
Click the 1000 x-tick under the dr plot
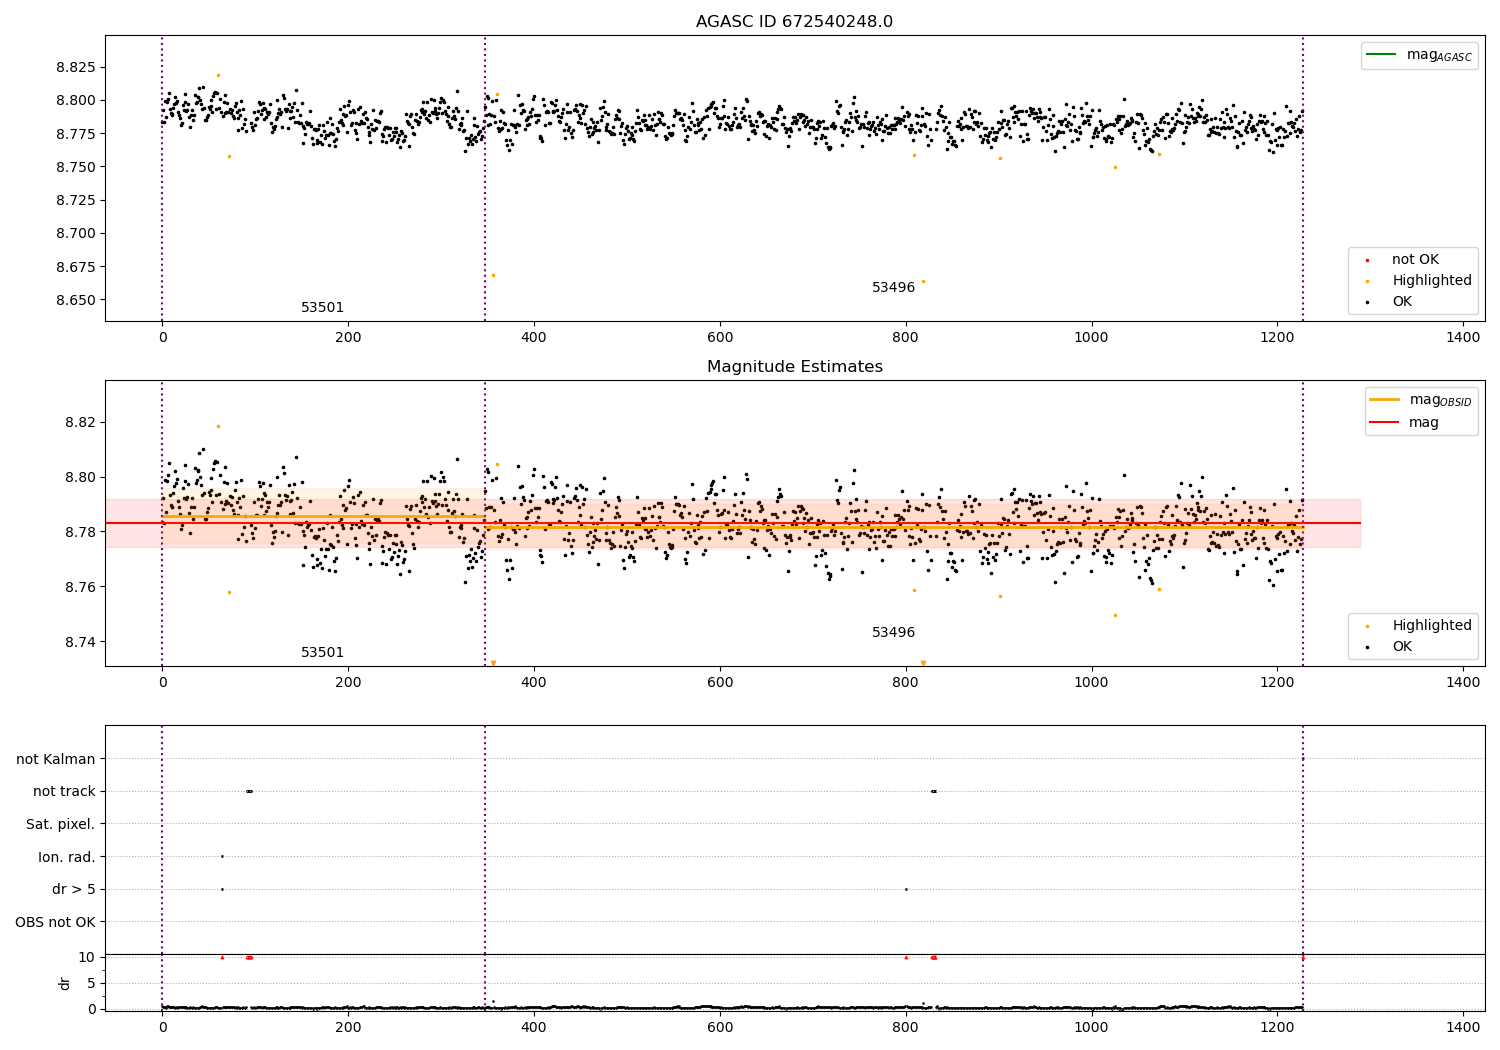tap(1091, 1028)
